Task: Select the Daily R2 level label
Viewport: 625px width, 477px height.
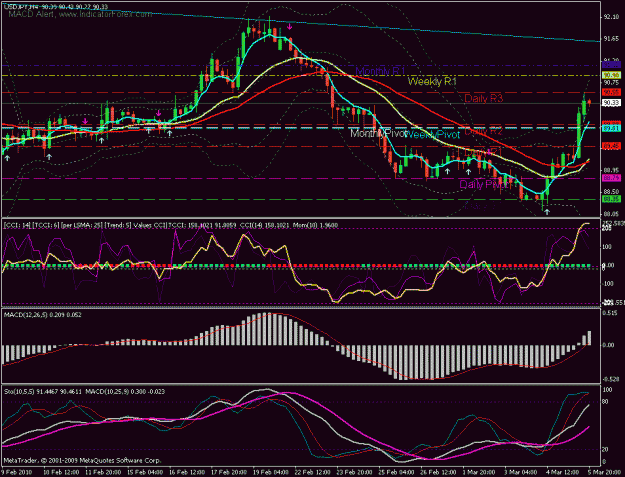Action: [483, 131]
